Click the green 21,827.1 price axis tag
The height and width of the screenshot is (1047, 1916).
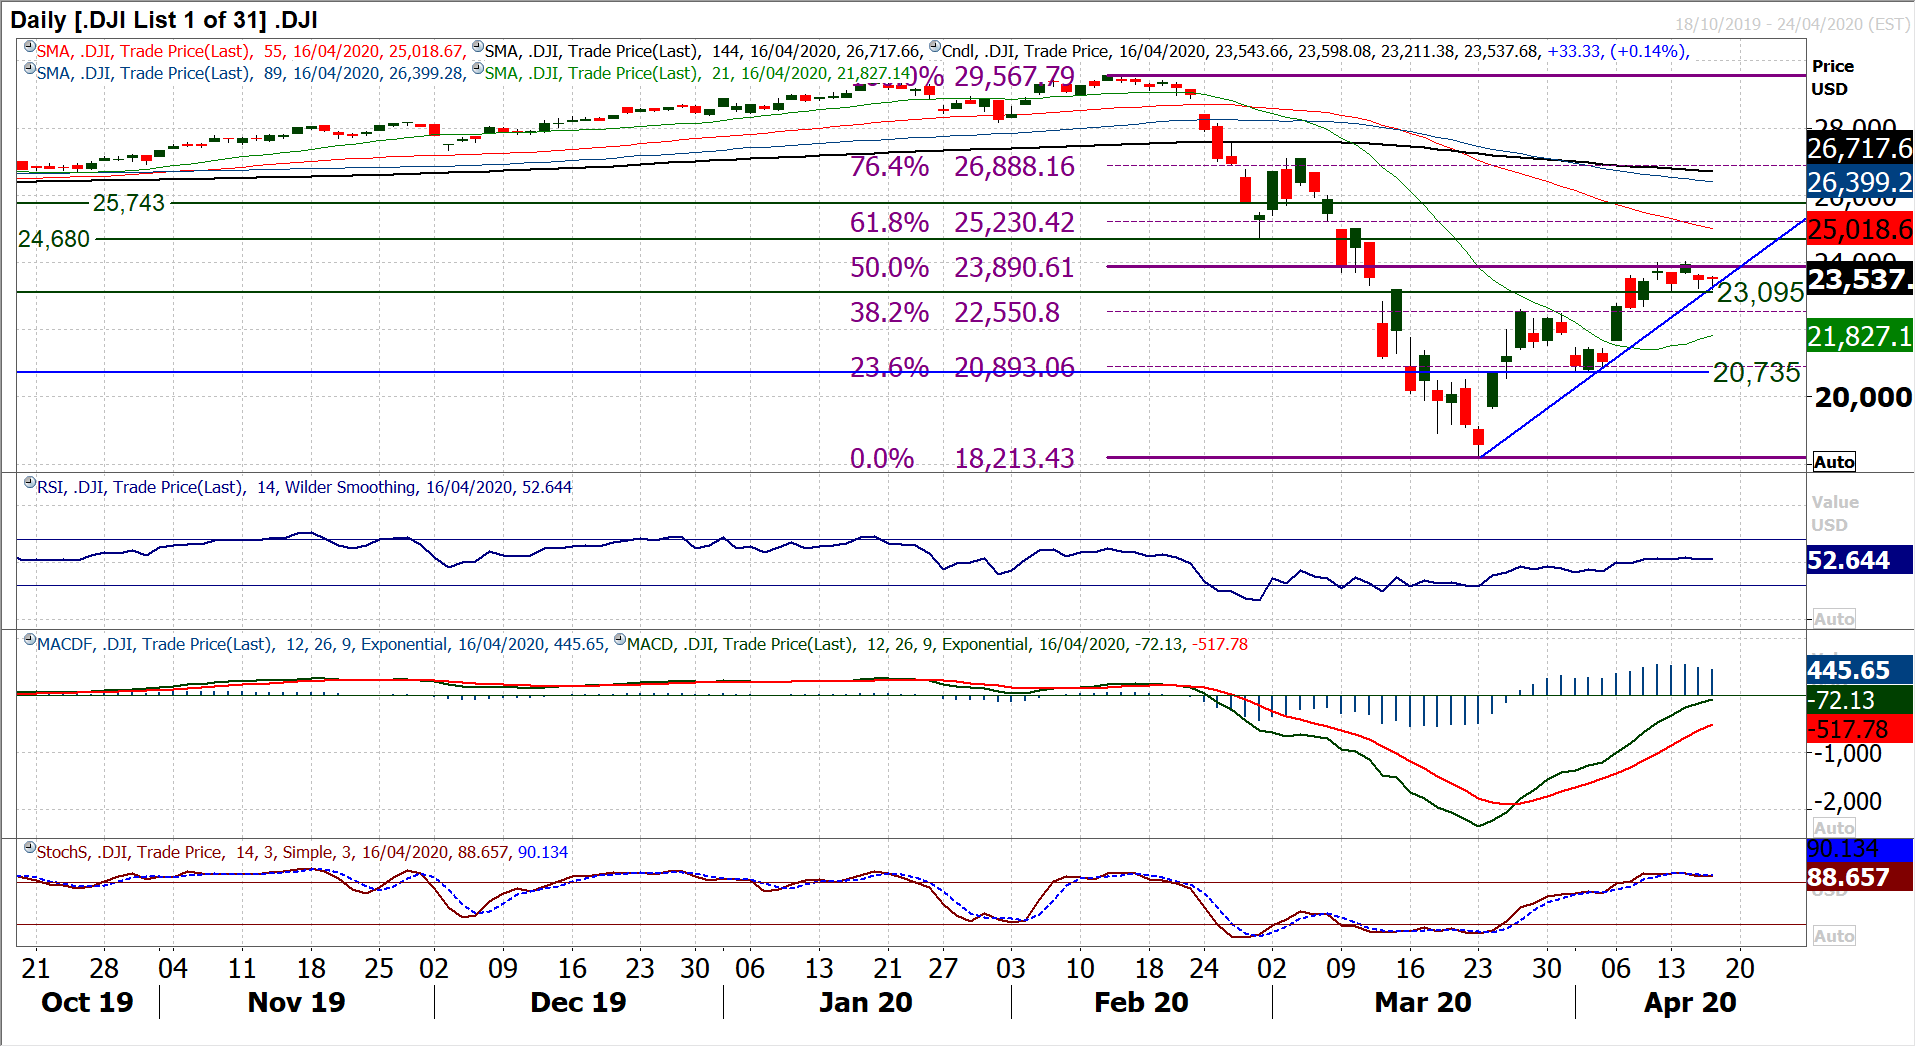tap(1860, 336)
